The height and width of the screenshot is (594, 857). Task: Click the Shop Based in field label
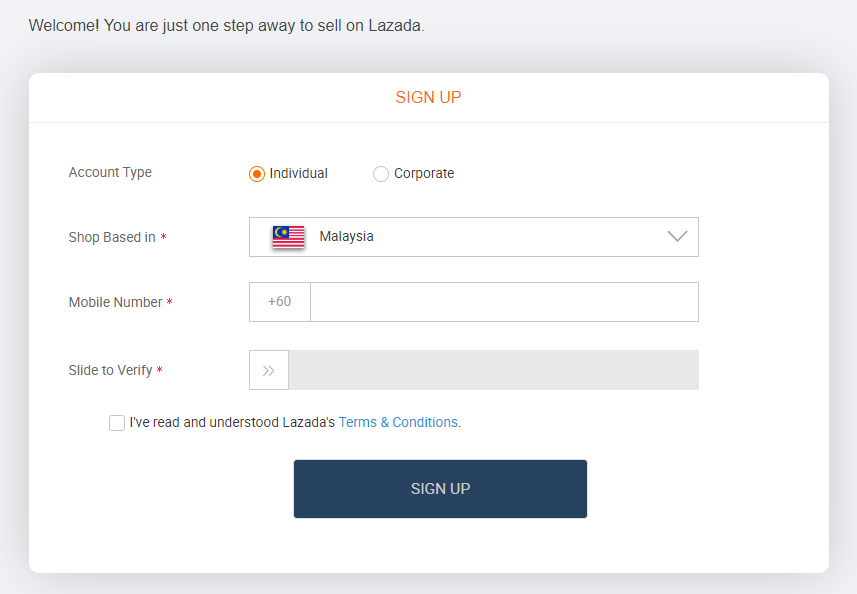[x=112, y=237]
